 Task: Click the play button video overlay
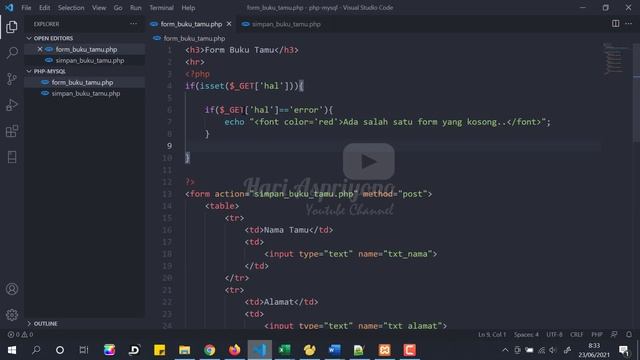pyautogui.click(x=369, y=161)
